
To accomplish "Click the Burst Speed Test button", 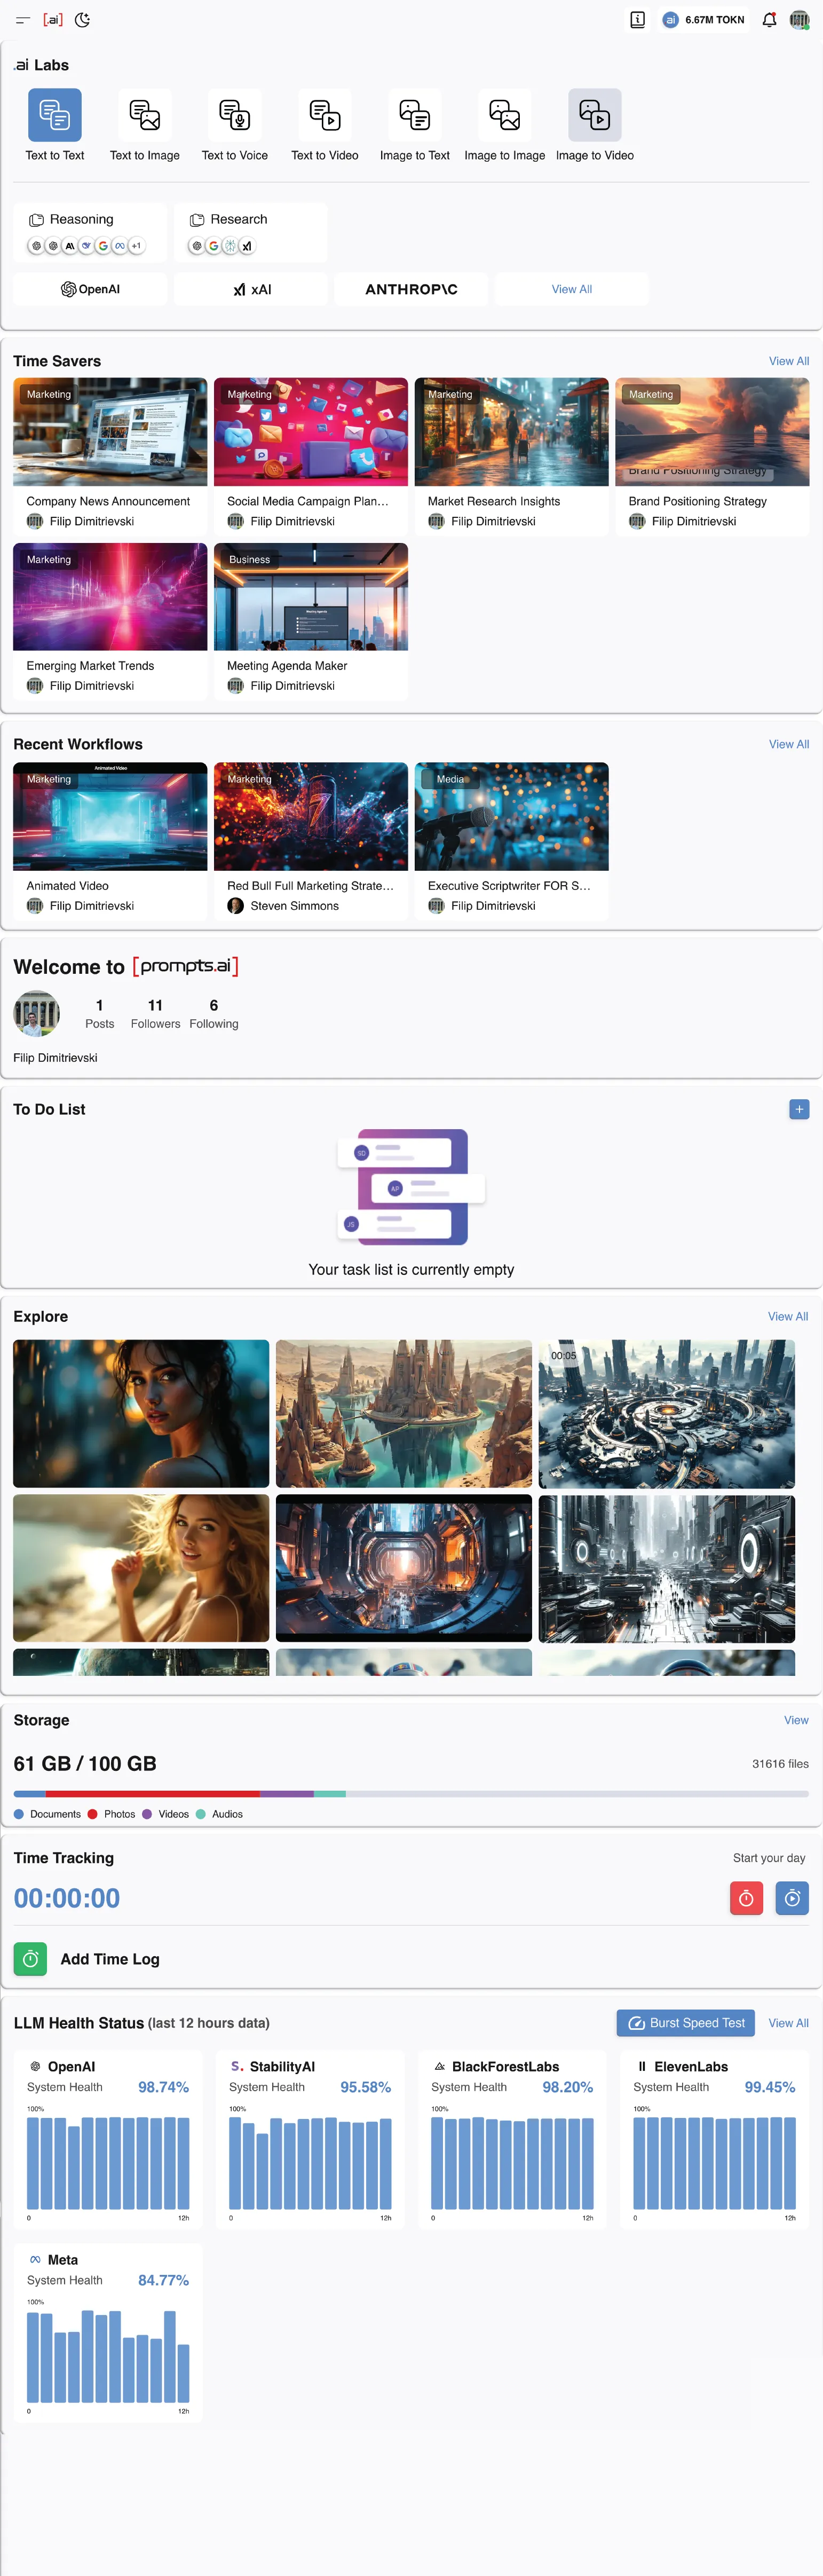I will (x=686, y=2023).
